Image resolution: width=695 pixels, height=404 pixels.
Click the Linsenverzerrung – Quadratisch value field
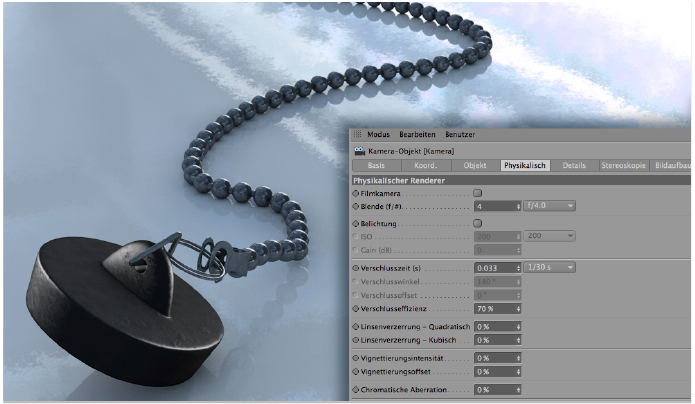[495, 327]
